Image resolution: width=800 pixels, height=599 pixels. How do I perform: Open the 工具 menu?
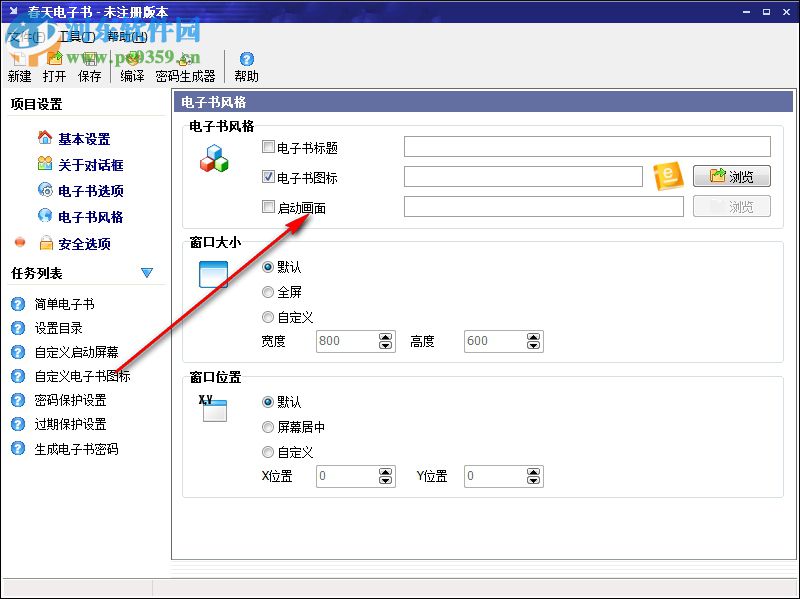coord(75,35)
